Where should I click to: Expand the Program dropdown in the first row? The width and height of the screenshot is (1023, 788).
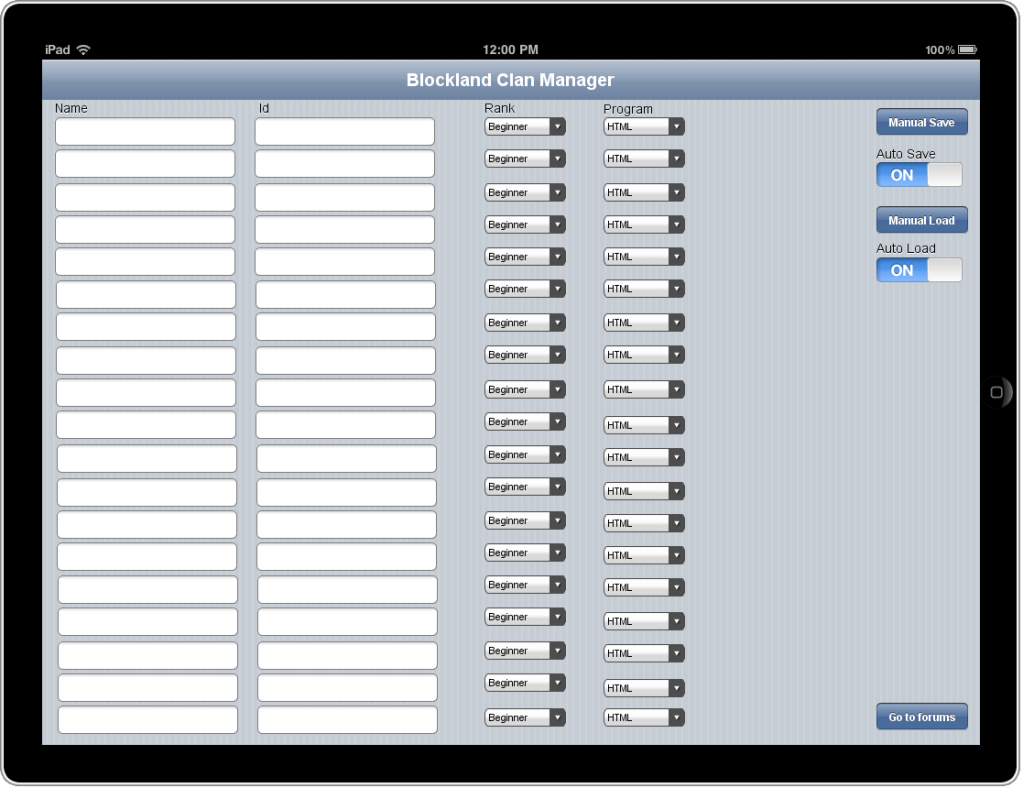(x=644, y=127)
